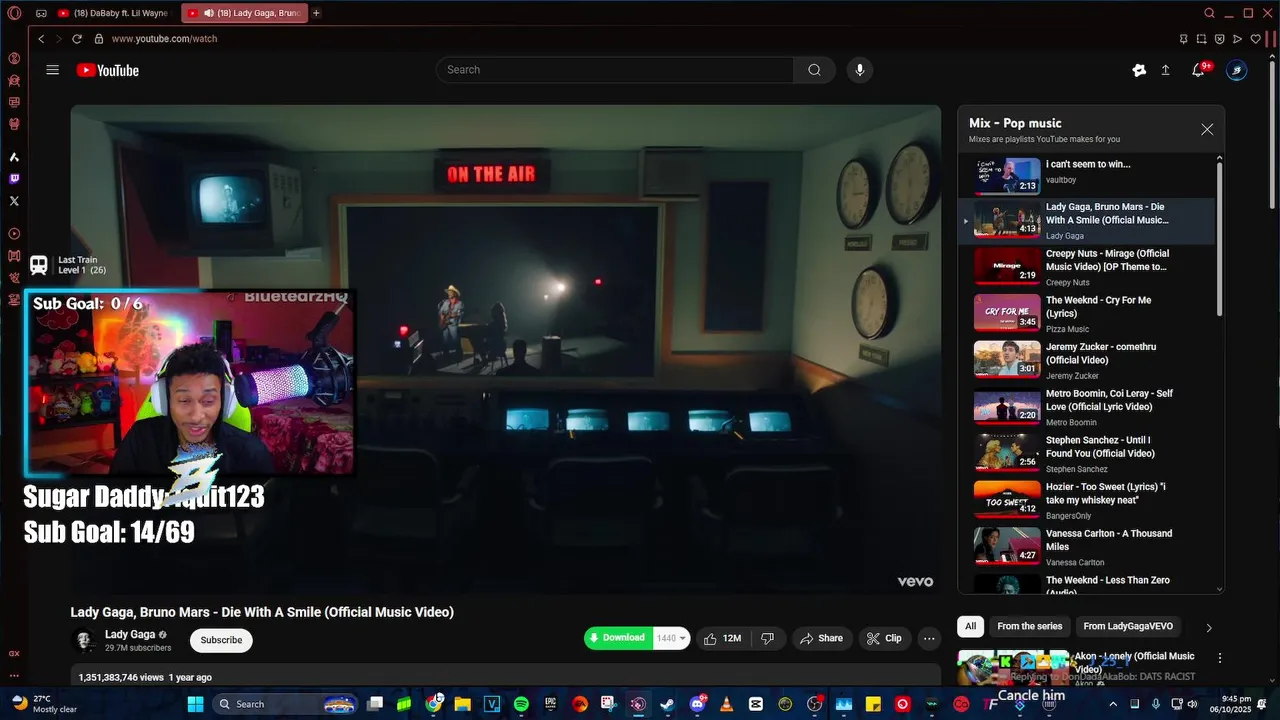This screenshot has height=720, width=1280.
Task: Search with your voice microphone
Action: [860, 70]
